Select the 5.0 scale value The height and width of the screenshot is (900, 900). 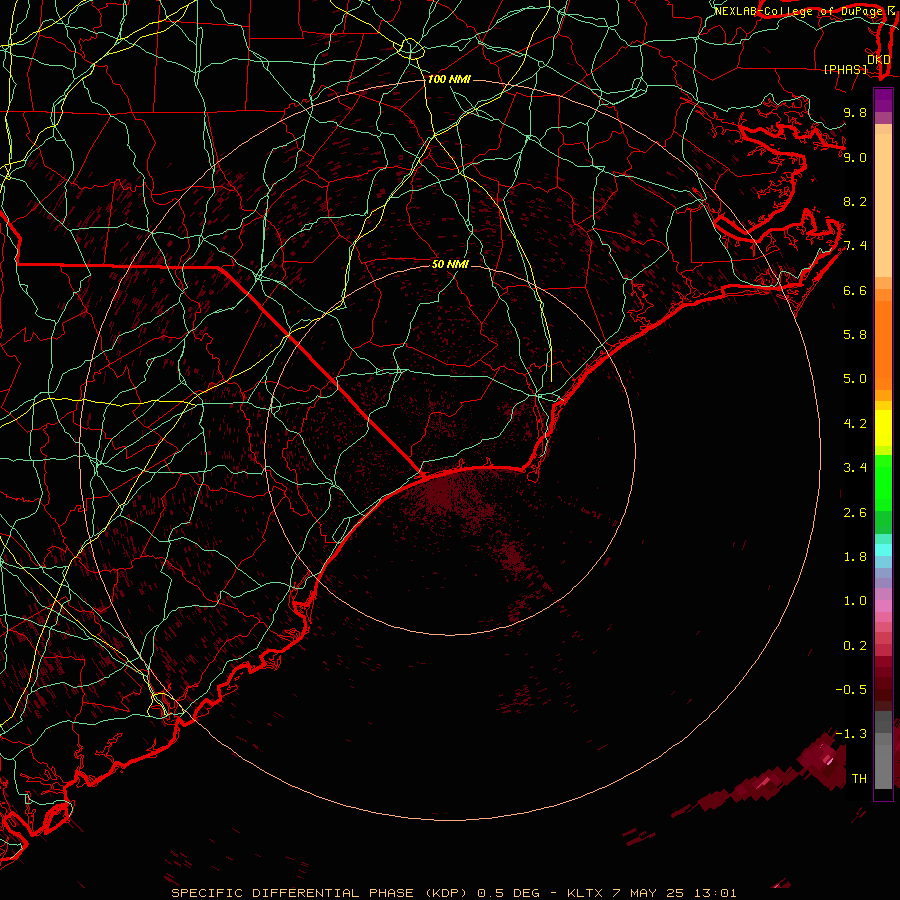click(x=855, y=379)
